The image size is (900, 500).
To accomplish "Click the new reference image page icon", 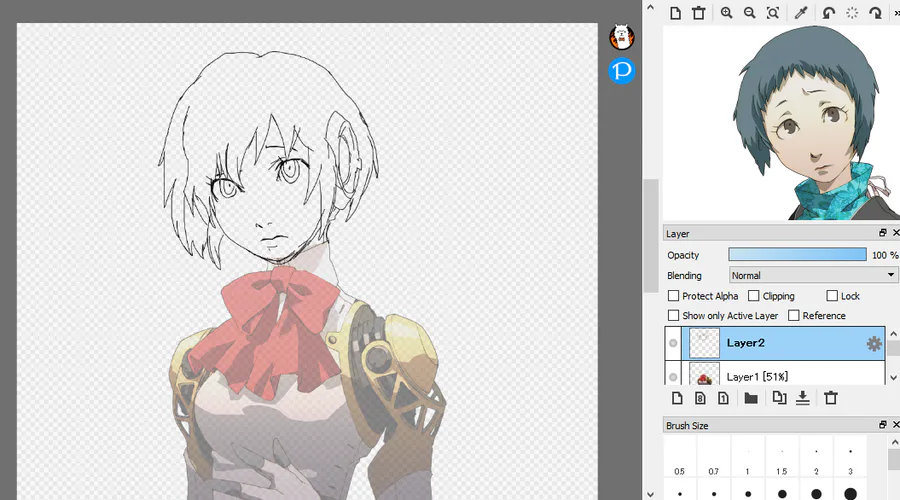I will tap(676, 13).
